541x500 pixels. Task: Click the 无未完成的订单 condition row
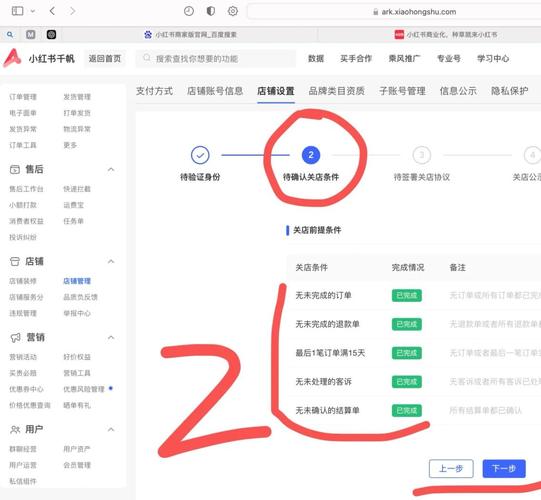(x=414, y=295)
